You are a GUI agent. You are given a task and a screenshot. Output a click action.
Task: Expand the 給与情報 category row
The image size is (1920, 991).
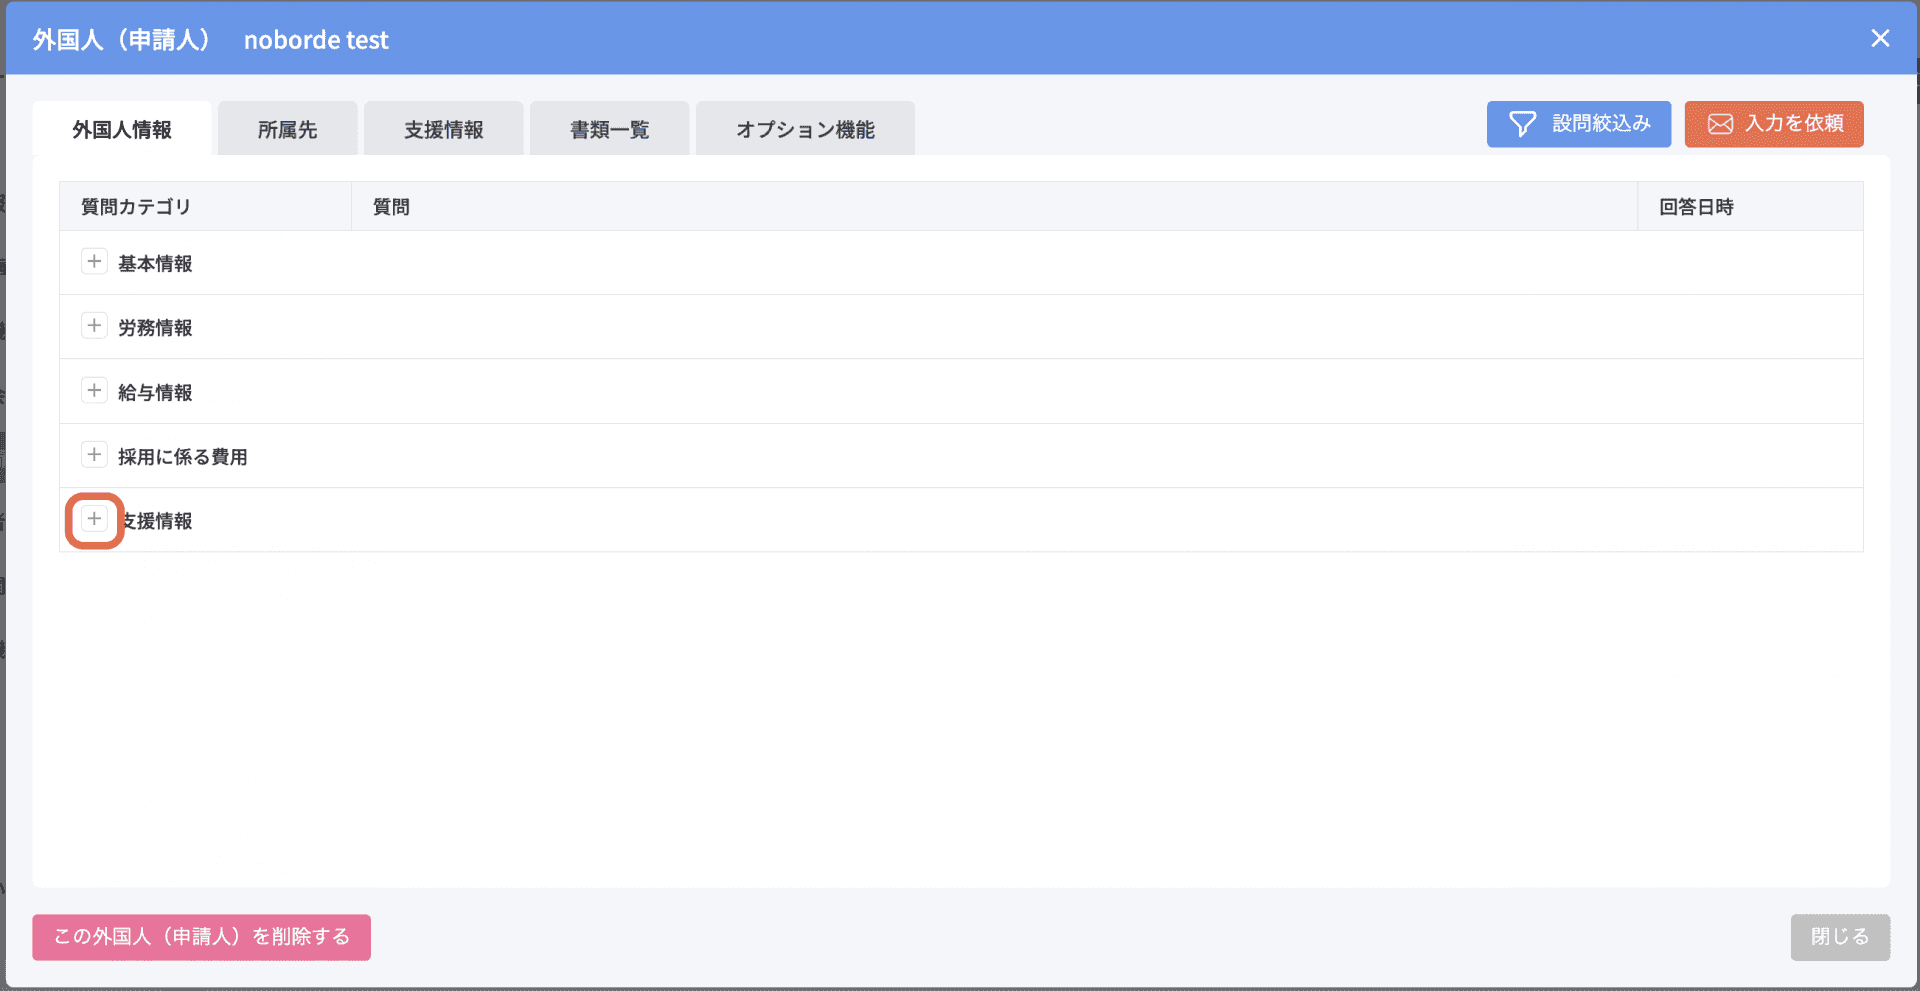tap(94, 391)
